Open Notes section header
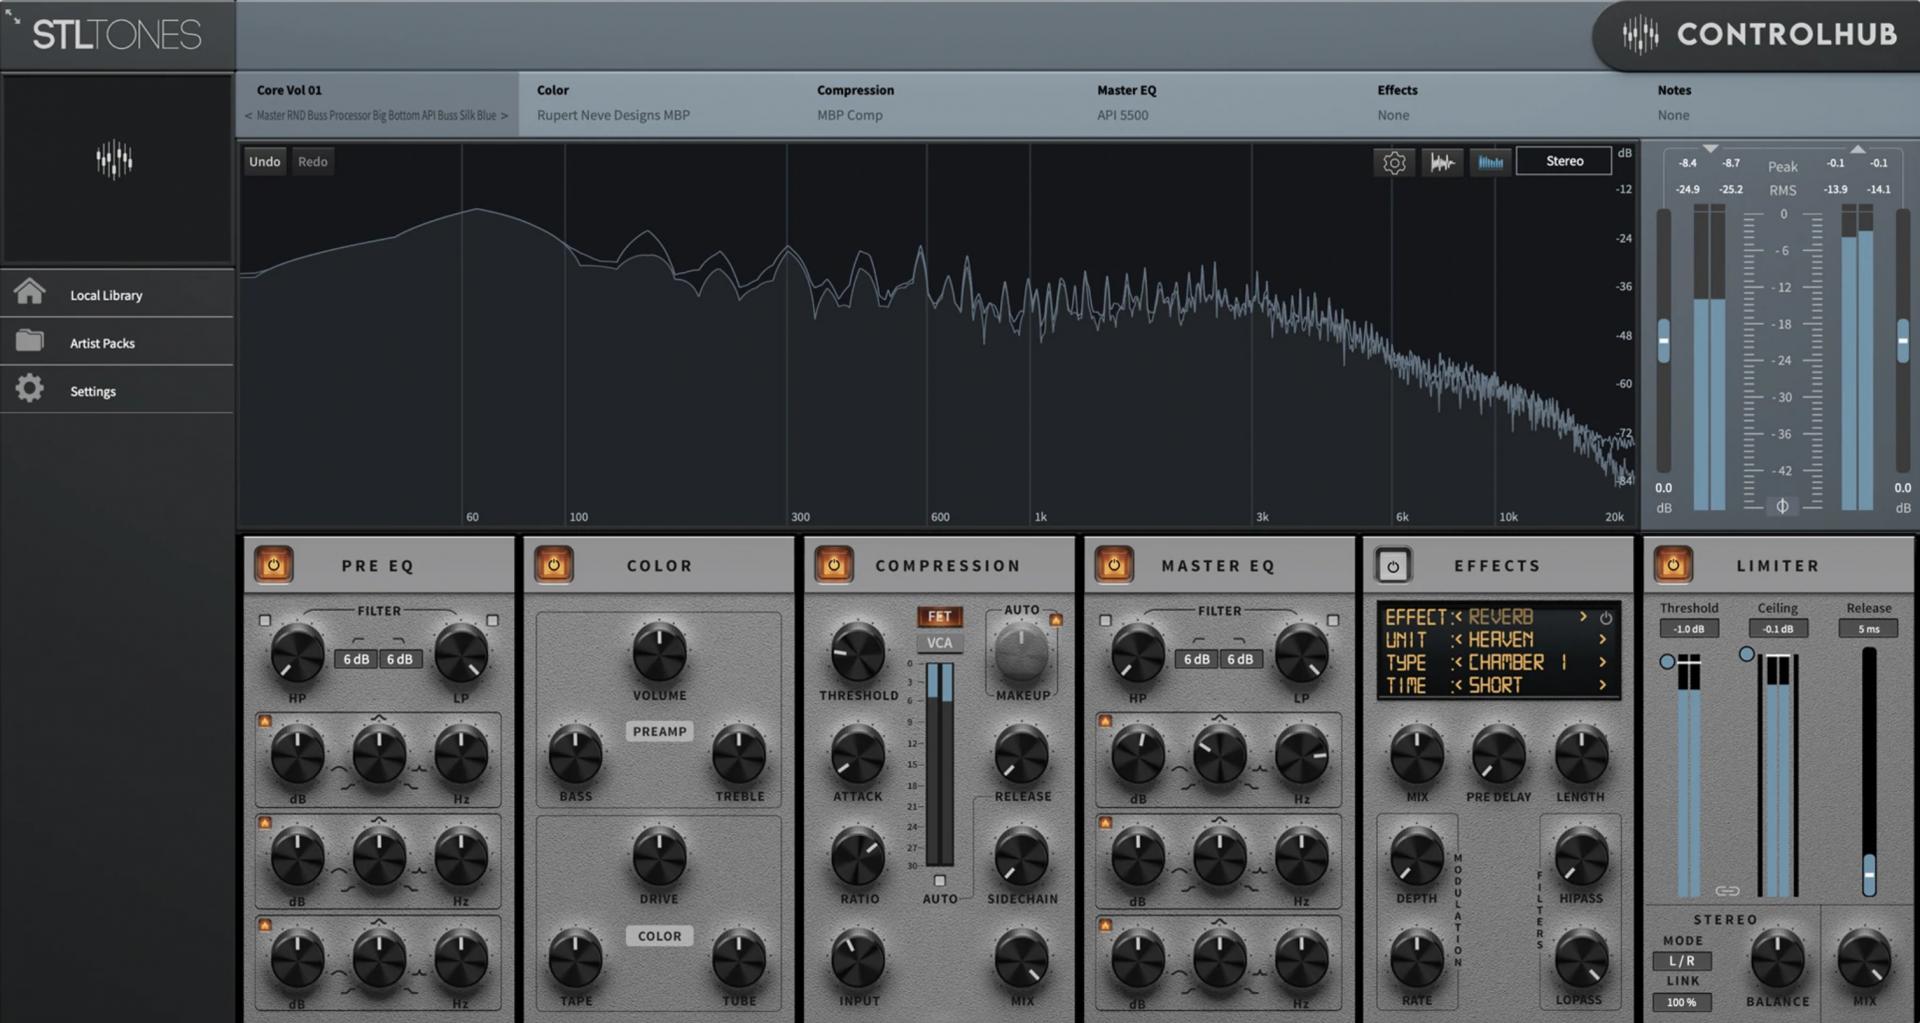The image size is (1920, 1023). click(1674, 90)
